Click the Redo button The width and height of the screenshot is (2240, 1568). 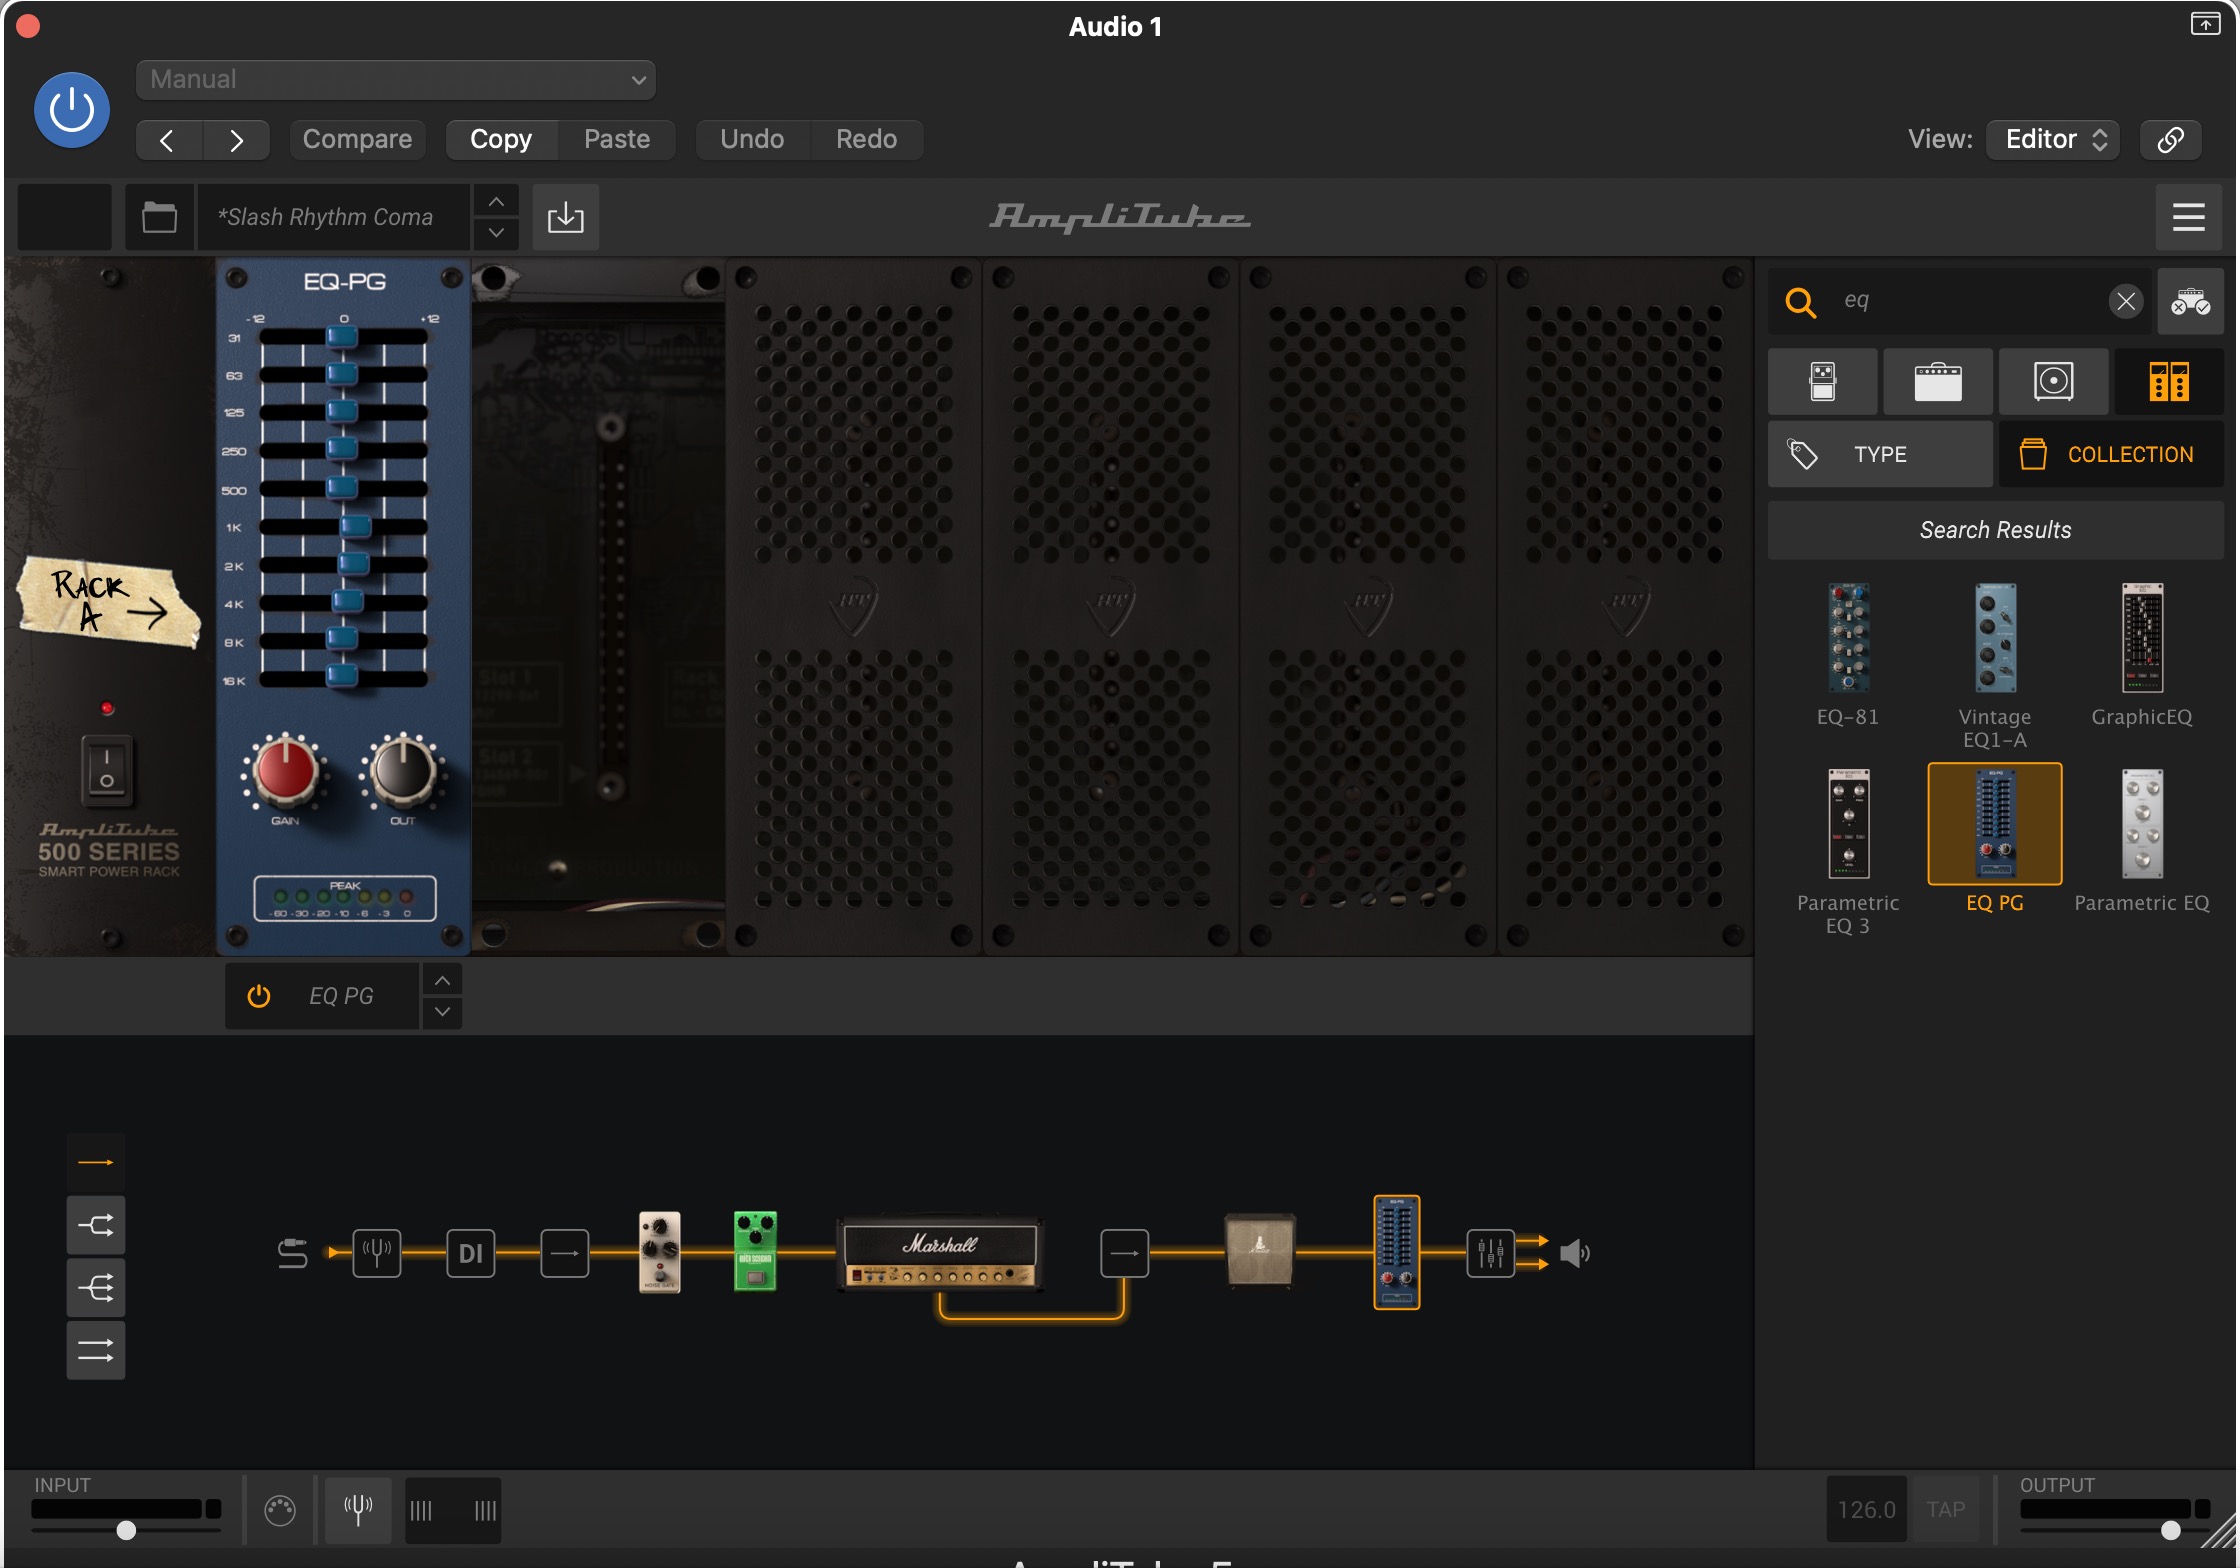[866, 139]
